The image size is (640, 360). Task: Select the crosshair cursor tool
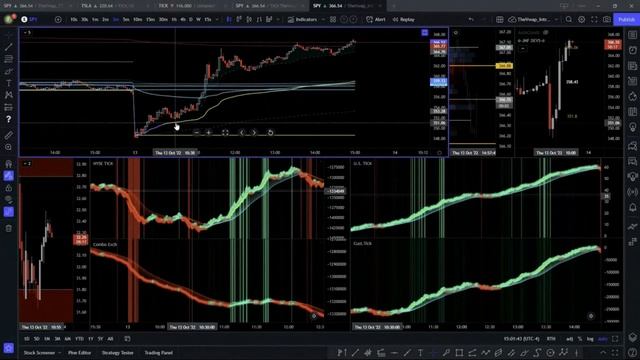pyautogui.click(x=9, y=36)
